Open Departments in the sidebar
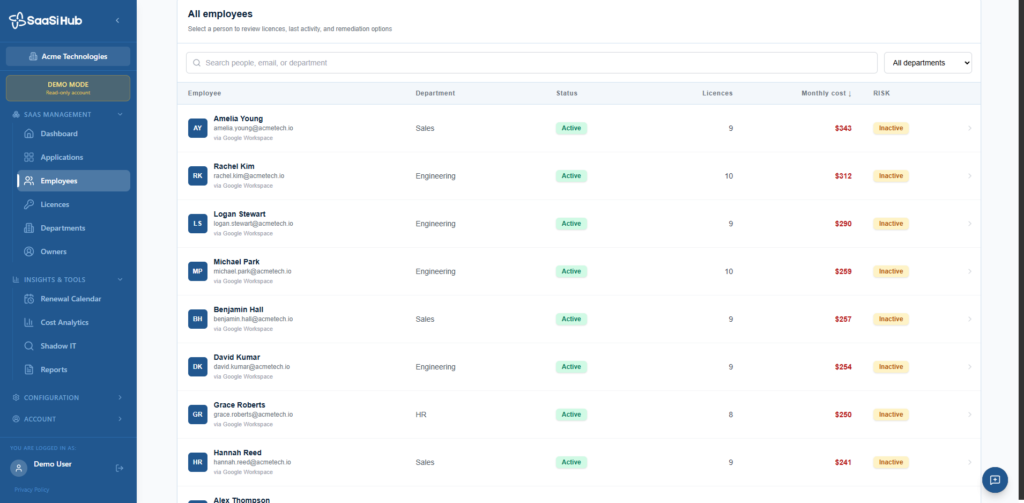 (x=74, y=228)
